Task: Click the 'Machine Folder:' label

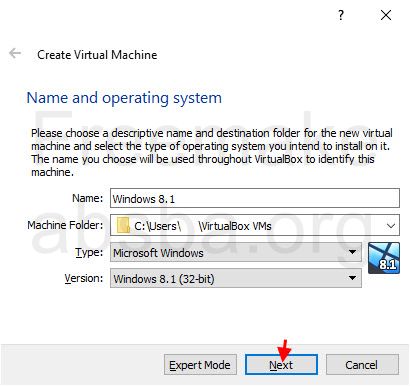Action: [65, 225]
